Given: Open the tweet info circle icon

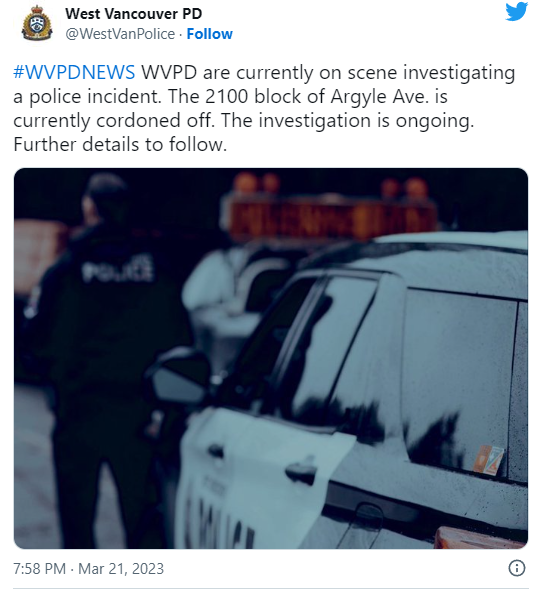Looking at the screenshot, I should tap(517, 568).
